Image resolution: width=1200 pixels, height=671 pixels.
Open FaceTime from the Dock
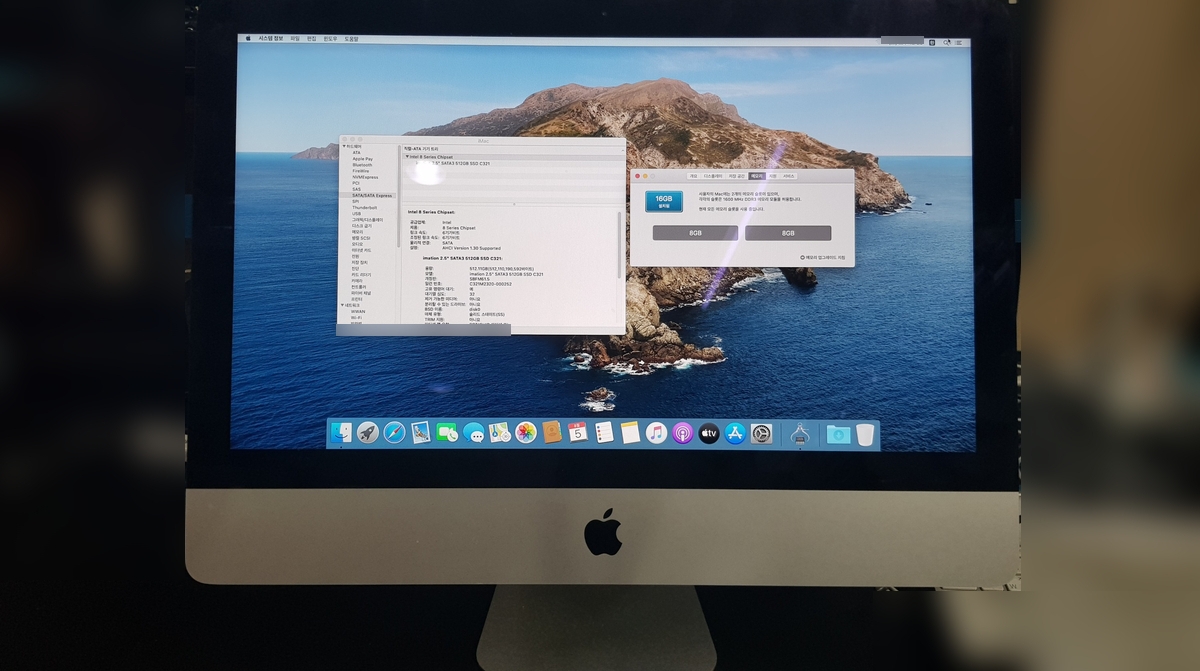[447, 433]
